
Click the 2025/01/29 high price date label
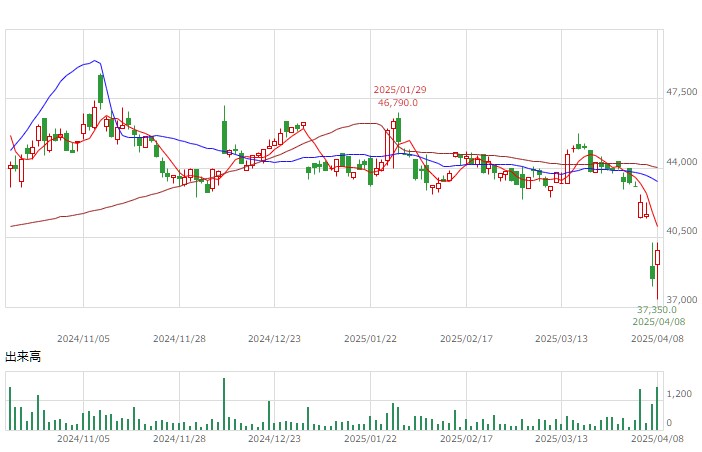[400, 90]
